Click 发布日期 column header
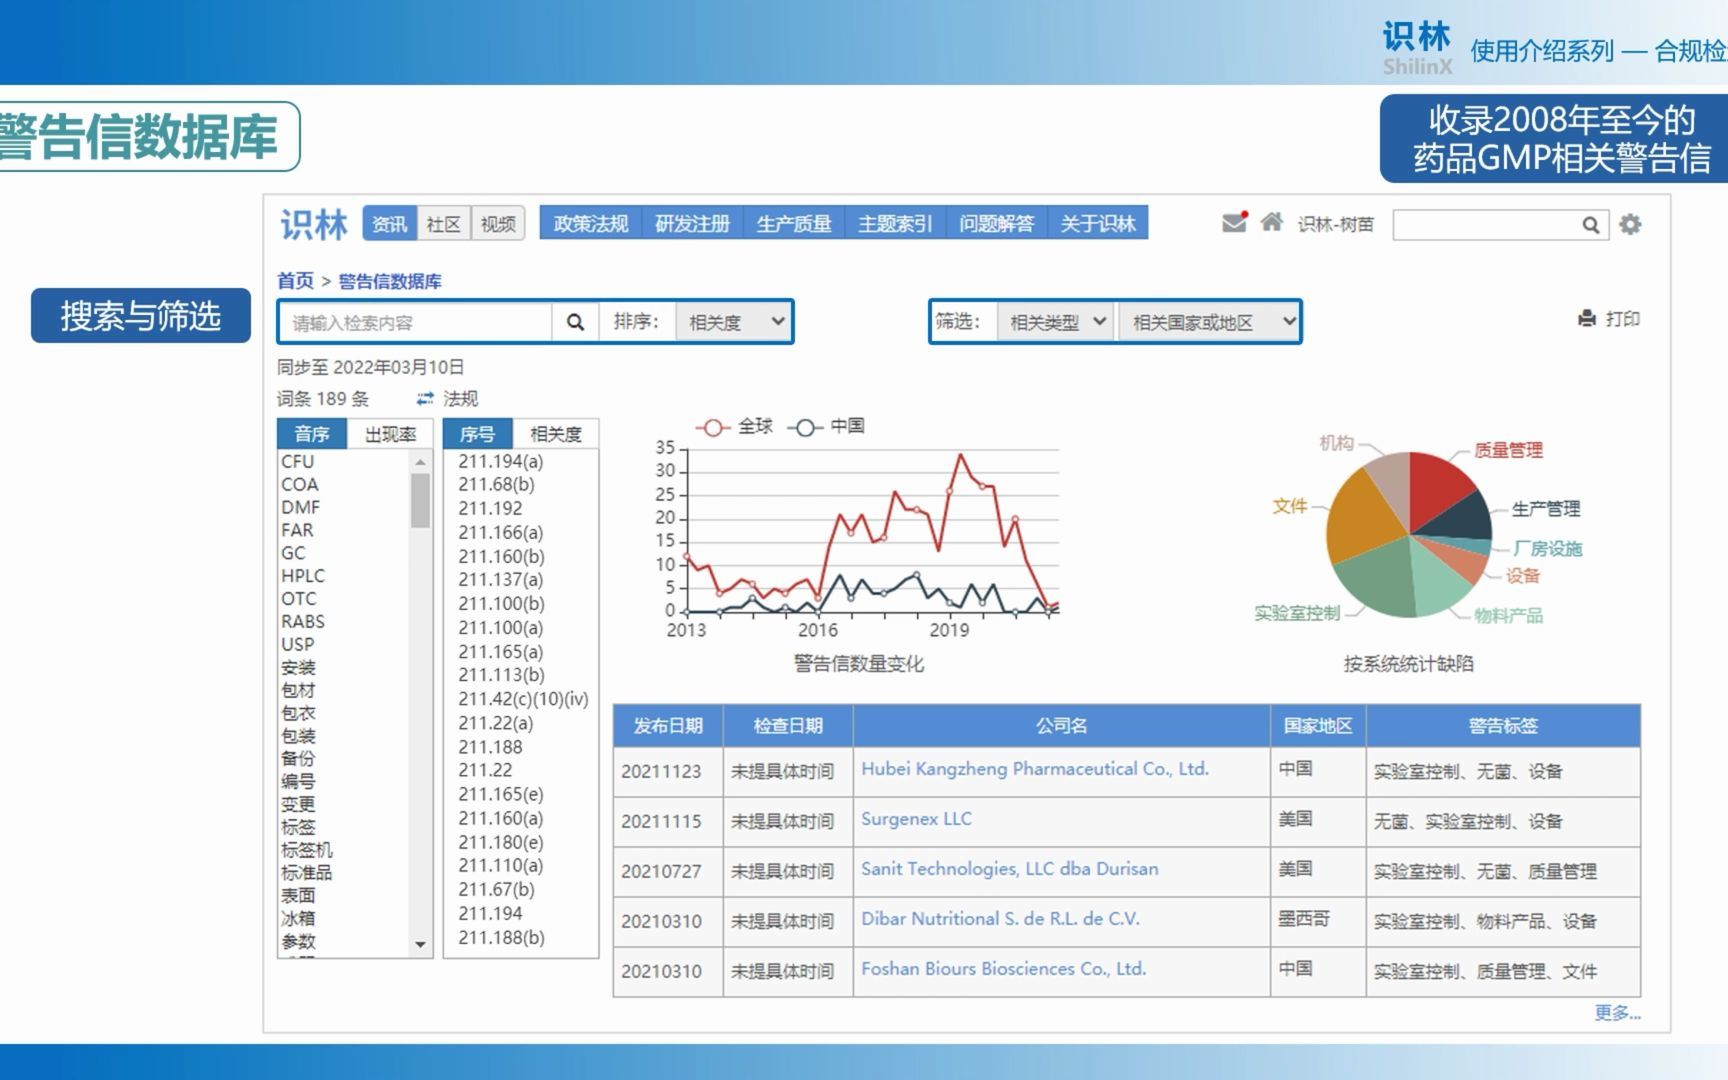The width and height of the screenshot is (1728, 1080). pos(668,725)
